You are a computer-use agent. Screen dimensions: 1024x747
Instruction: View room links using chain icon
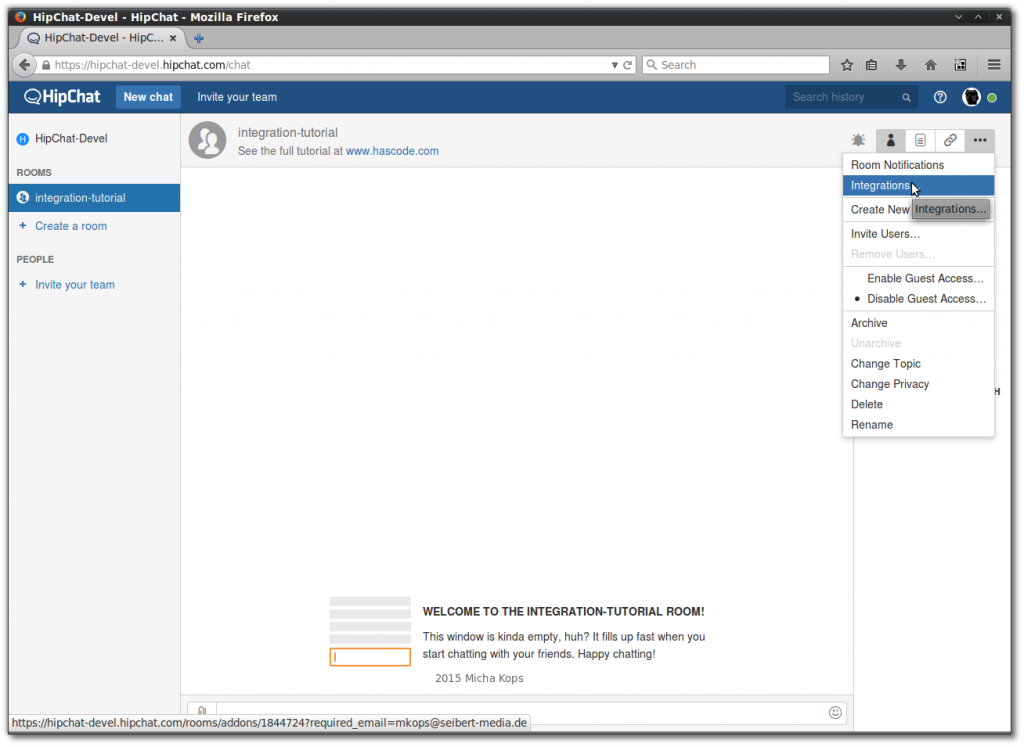pyautogui.click(x=950, y=140)
